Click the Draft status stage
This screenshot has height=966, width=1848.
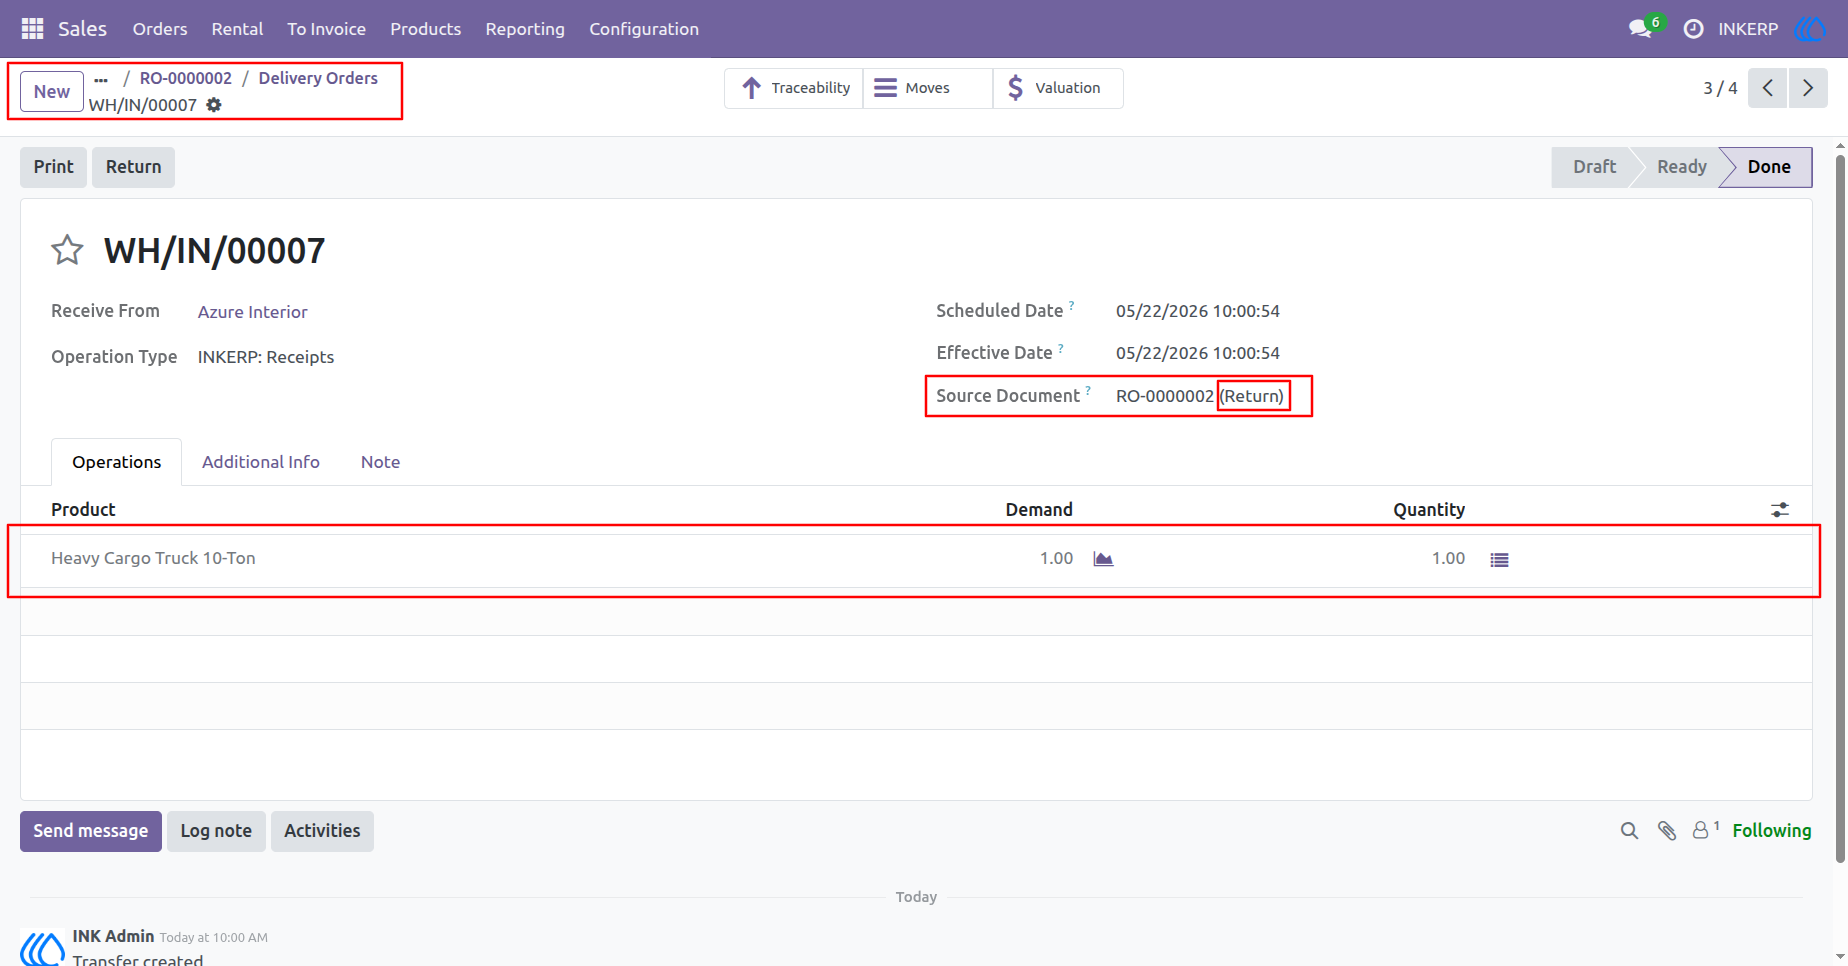(x=1594, y=167)
